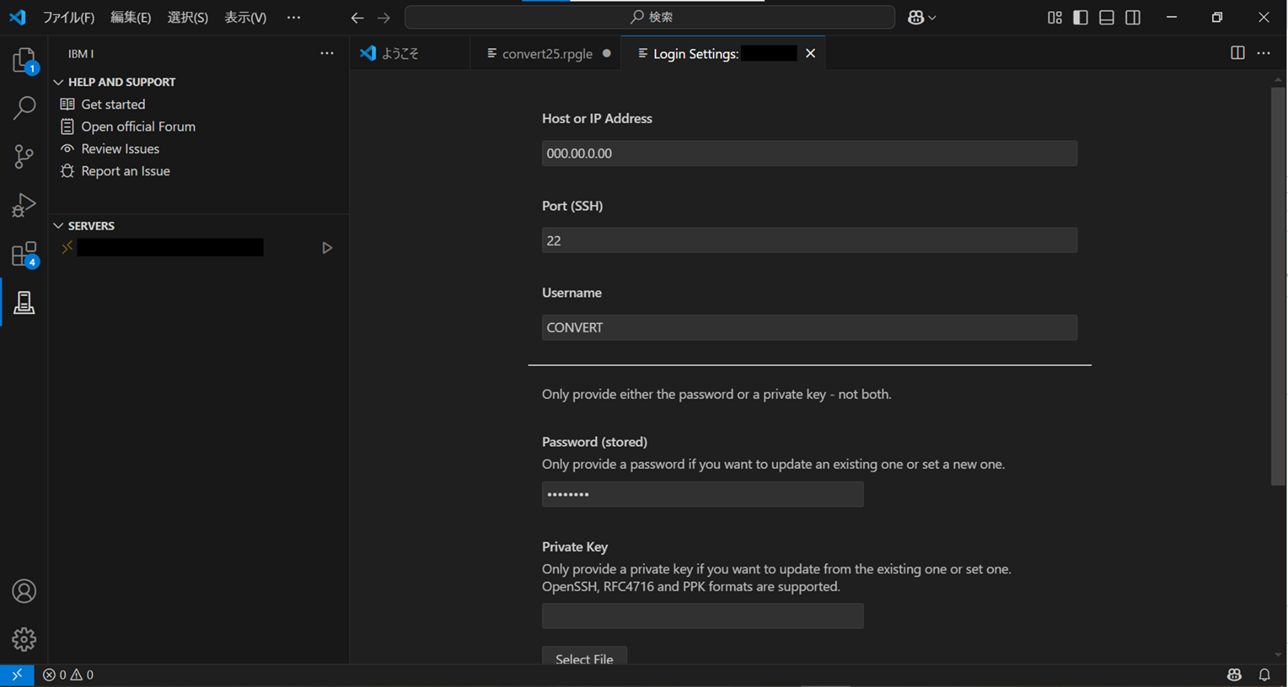Open IBM i panel More Actions ellipsis
This screenshot has height=687, width=1288.
click(x=327, y=53)
